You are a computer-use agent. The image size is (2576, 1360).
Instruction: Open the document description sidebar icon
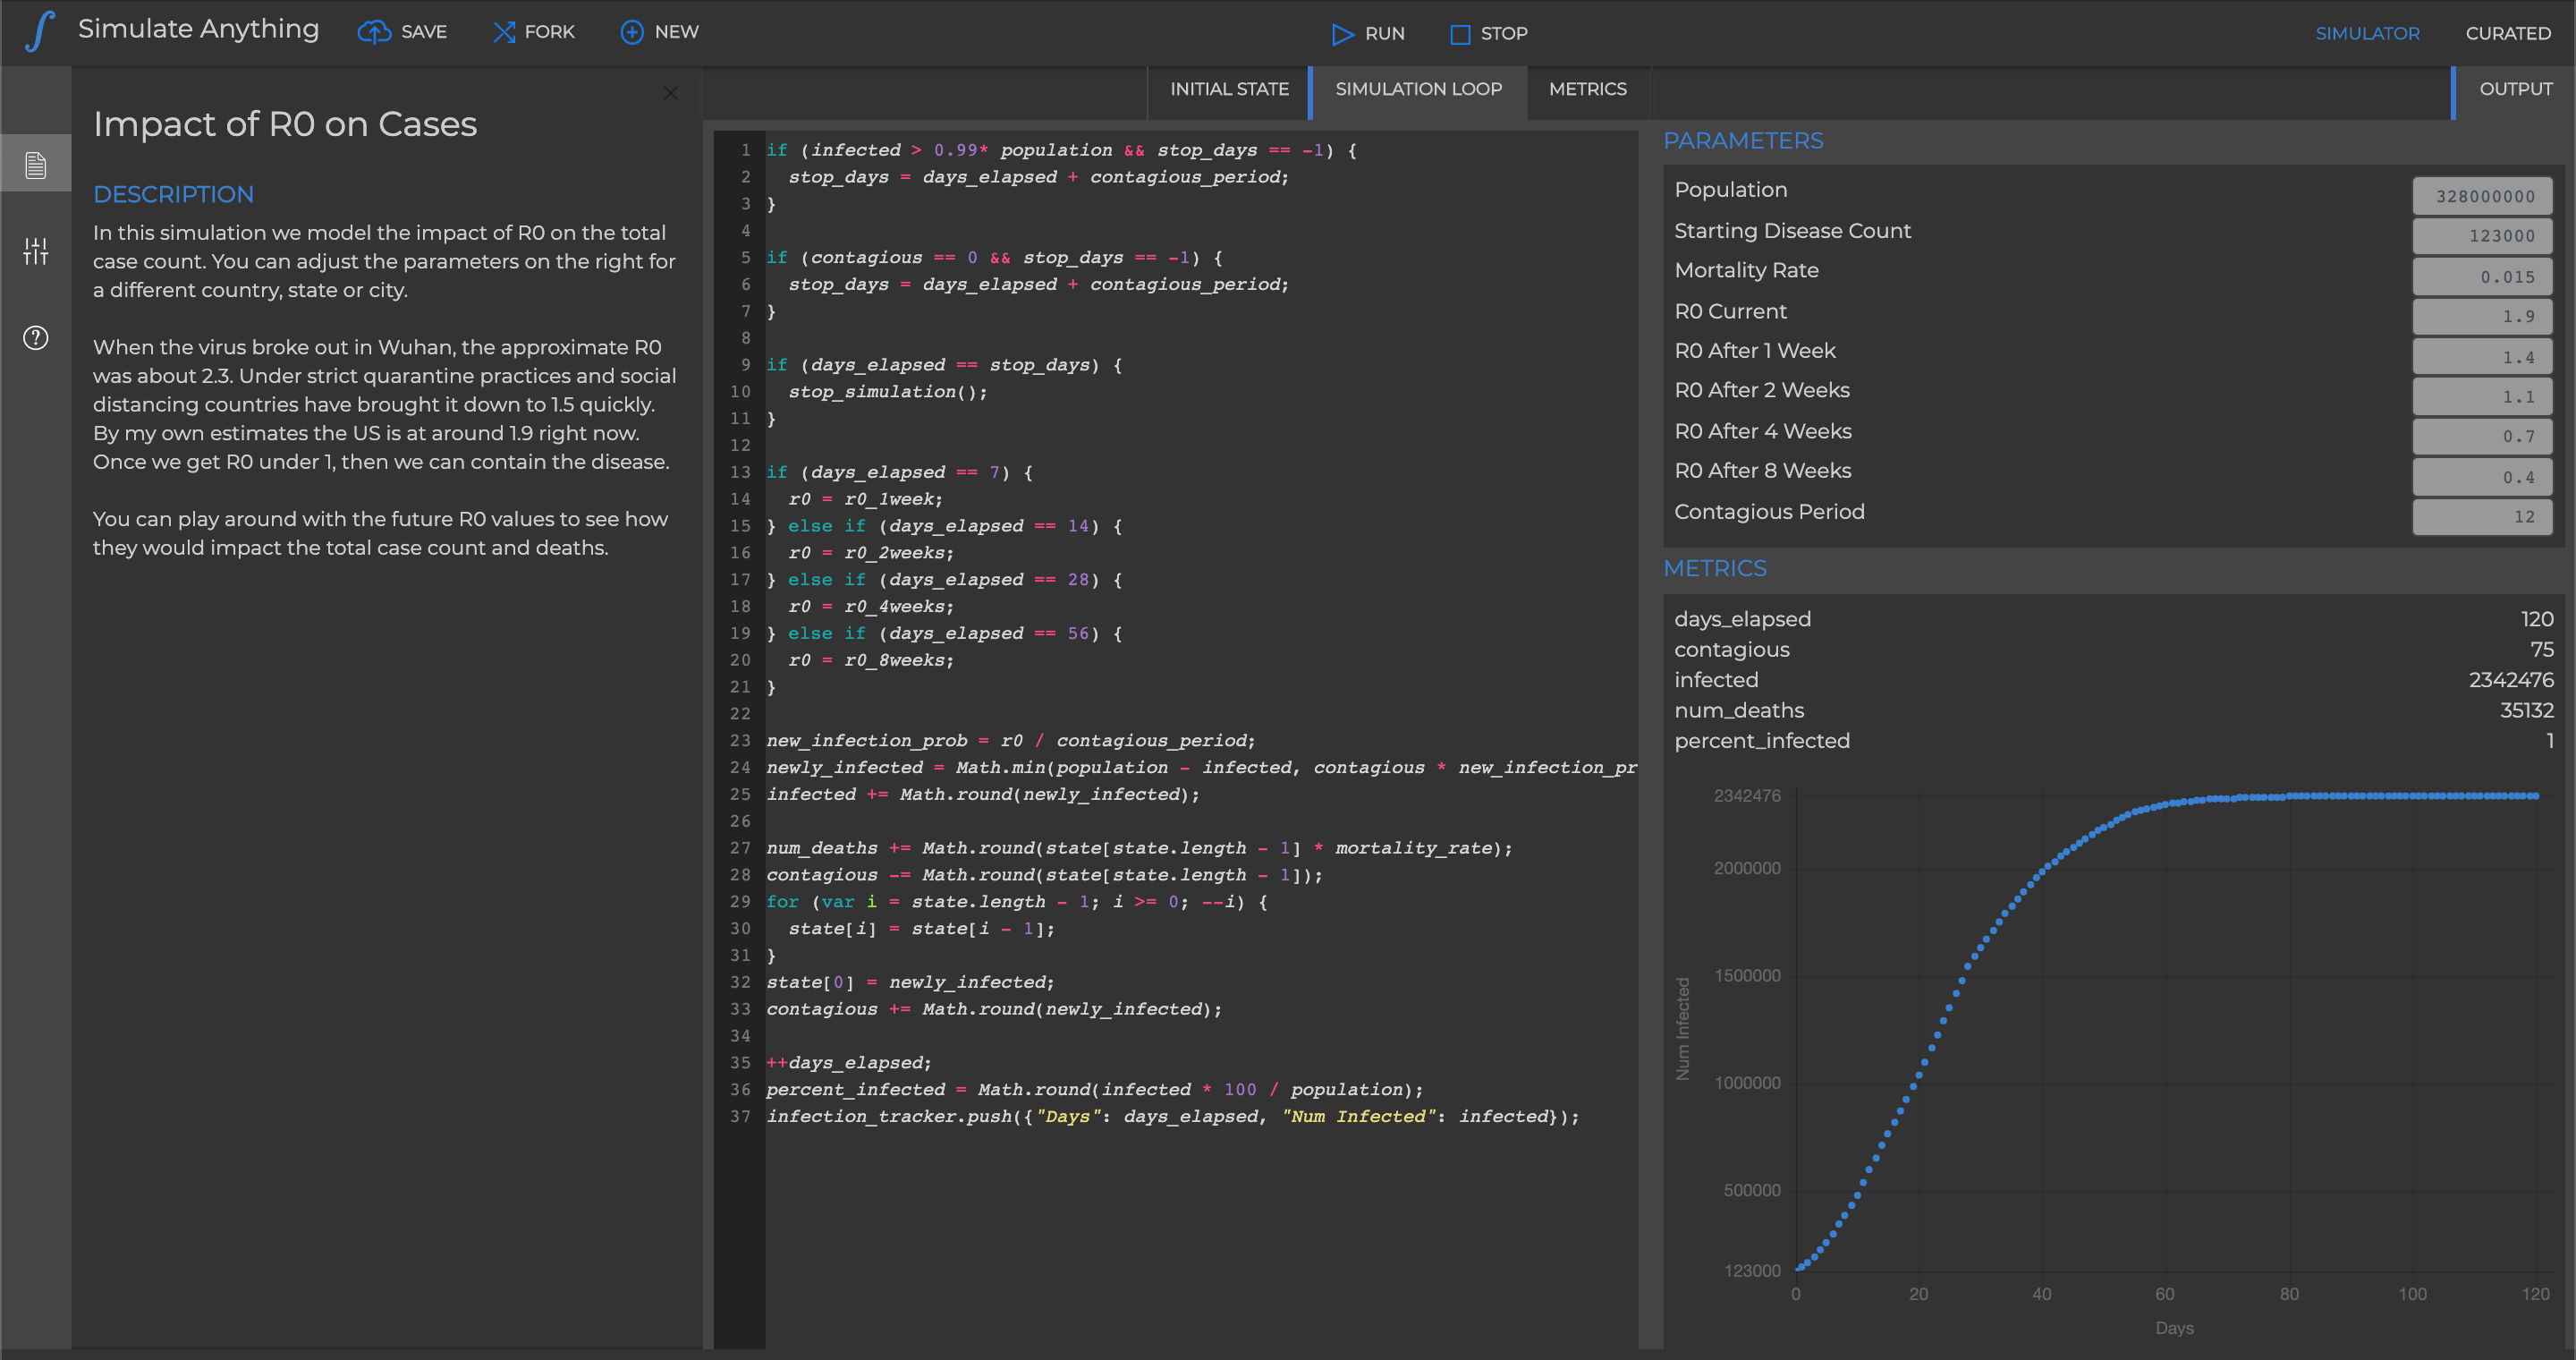tap(36, 165)
